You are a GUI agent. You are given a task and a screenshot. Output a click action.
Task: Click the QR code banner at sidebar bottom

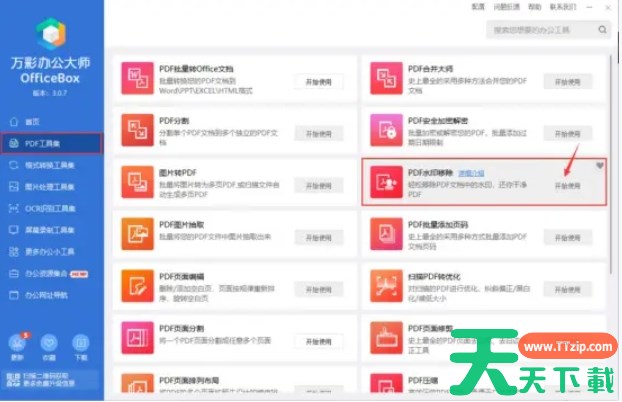pos(50,379)
